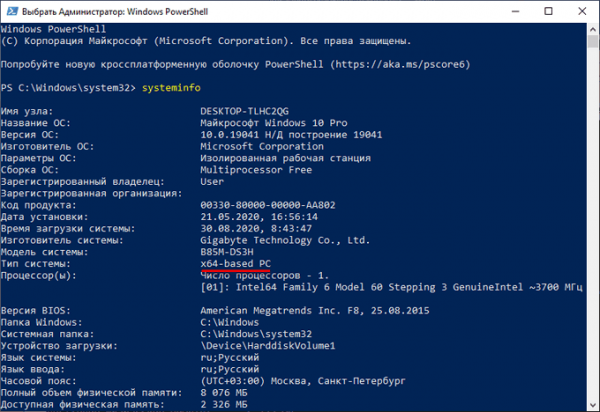Image resolution: width=600 pixels, height=412 pixels.
Task: Click system folder value 'C:\Windows\system32'
Action: tap(256, 334)
